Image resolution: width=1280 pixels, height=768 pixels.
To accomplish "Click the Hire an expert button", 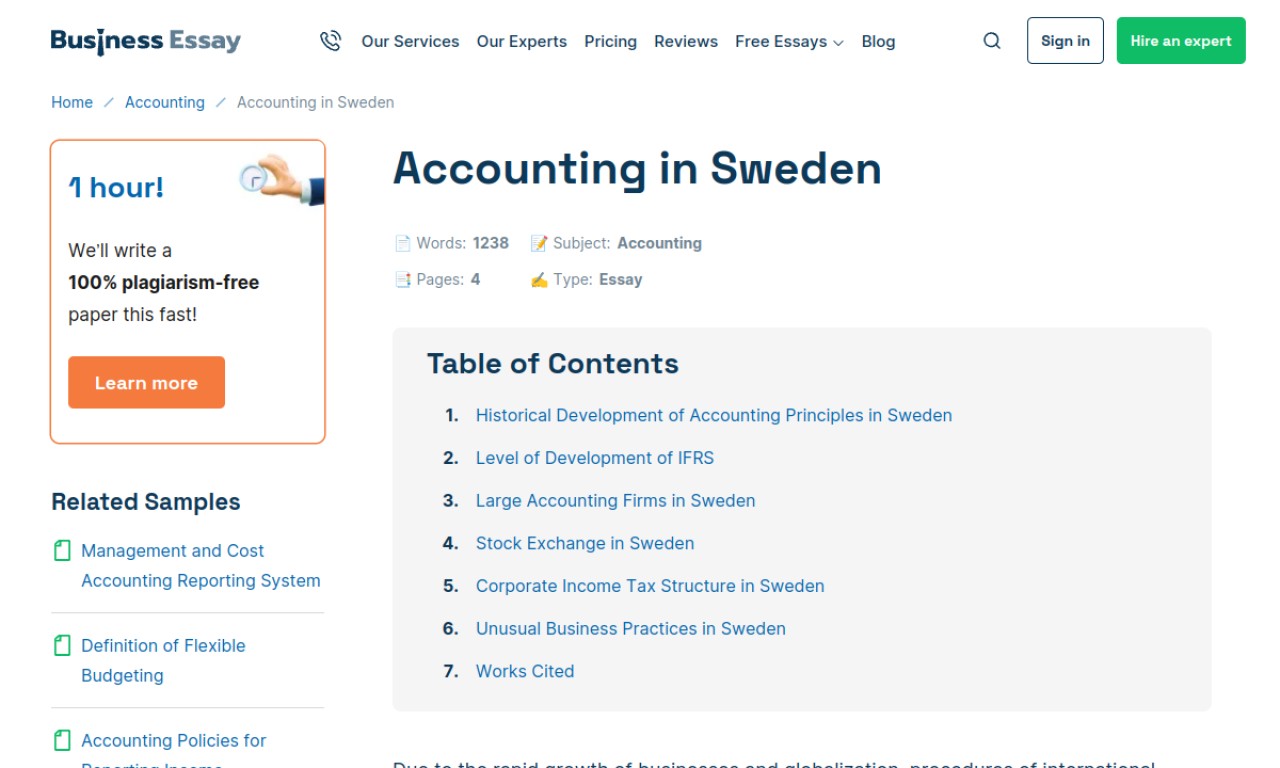I will 1181,40.
